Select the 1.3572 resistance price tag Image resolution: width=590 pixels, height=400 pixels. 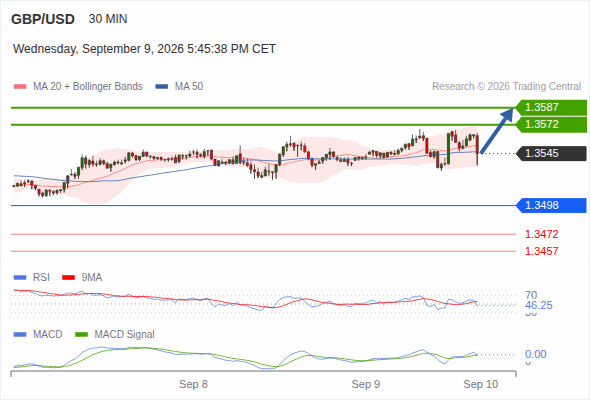(x=551, y=125)
